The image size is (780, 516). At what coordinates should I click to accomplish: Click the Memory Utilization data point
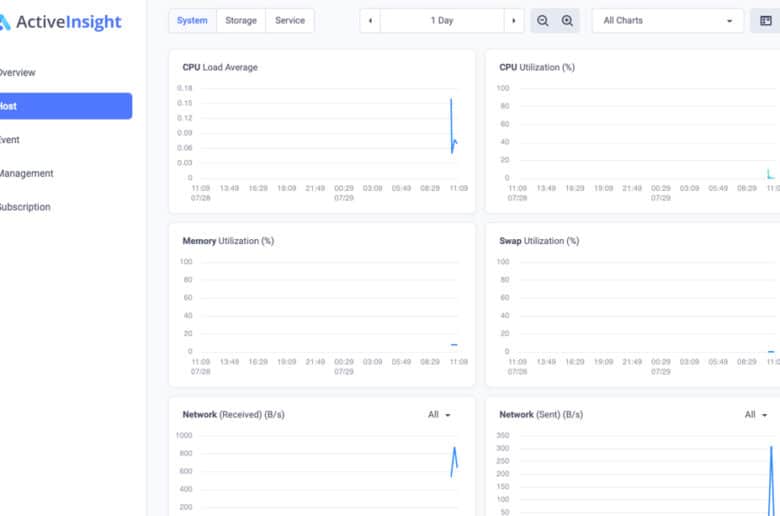454,345
